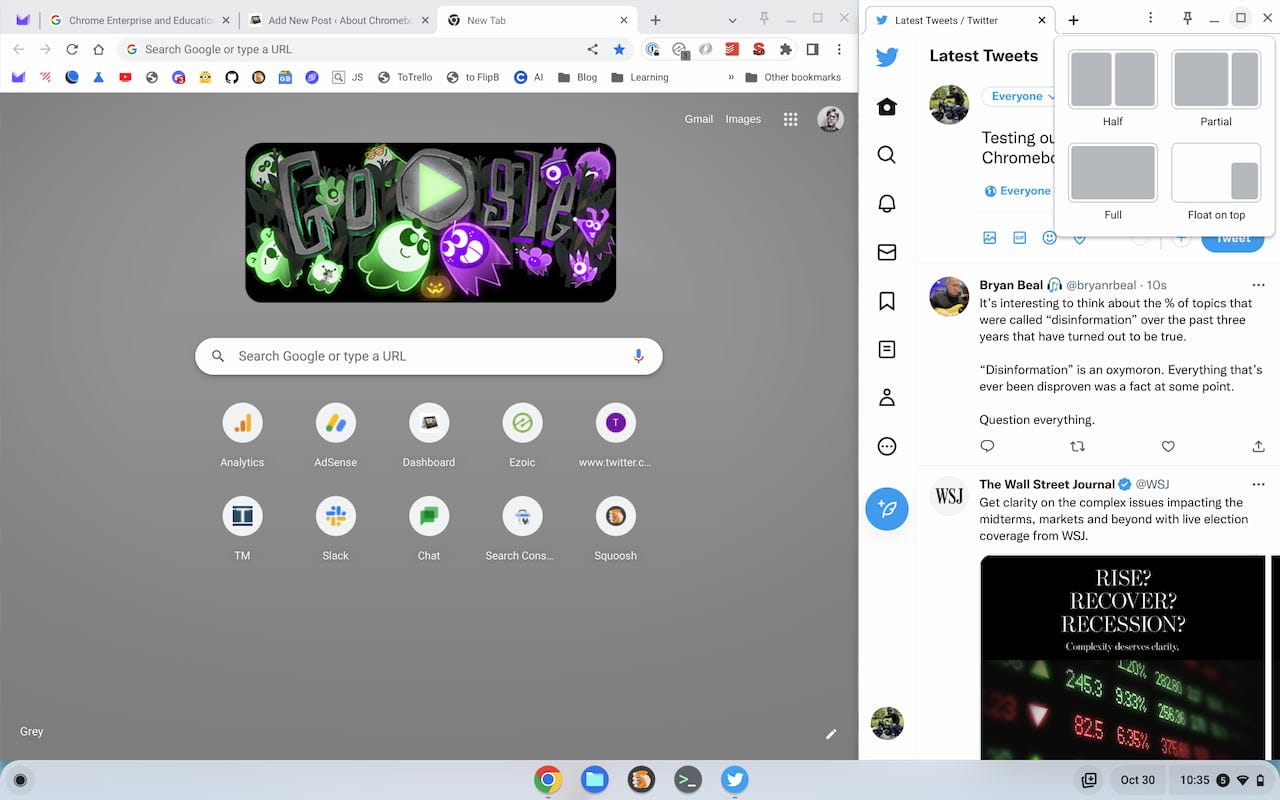
Task: Open Twitter Lists icon in sidebar
Action: (887, 349)
